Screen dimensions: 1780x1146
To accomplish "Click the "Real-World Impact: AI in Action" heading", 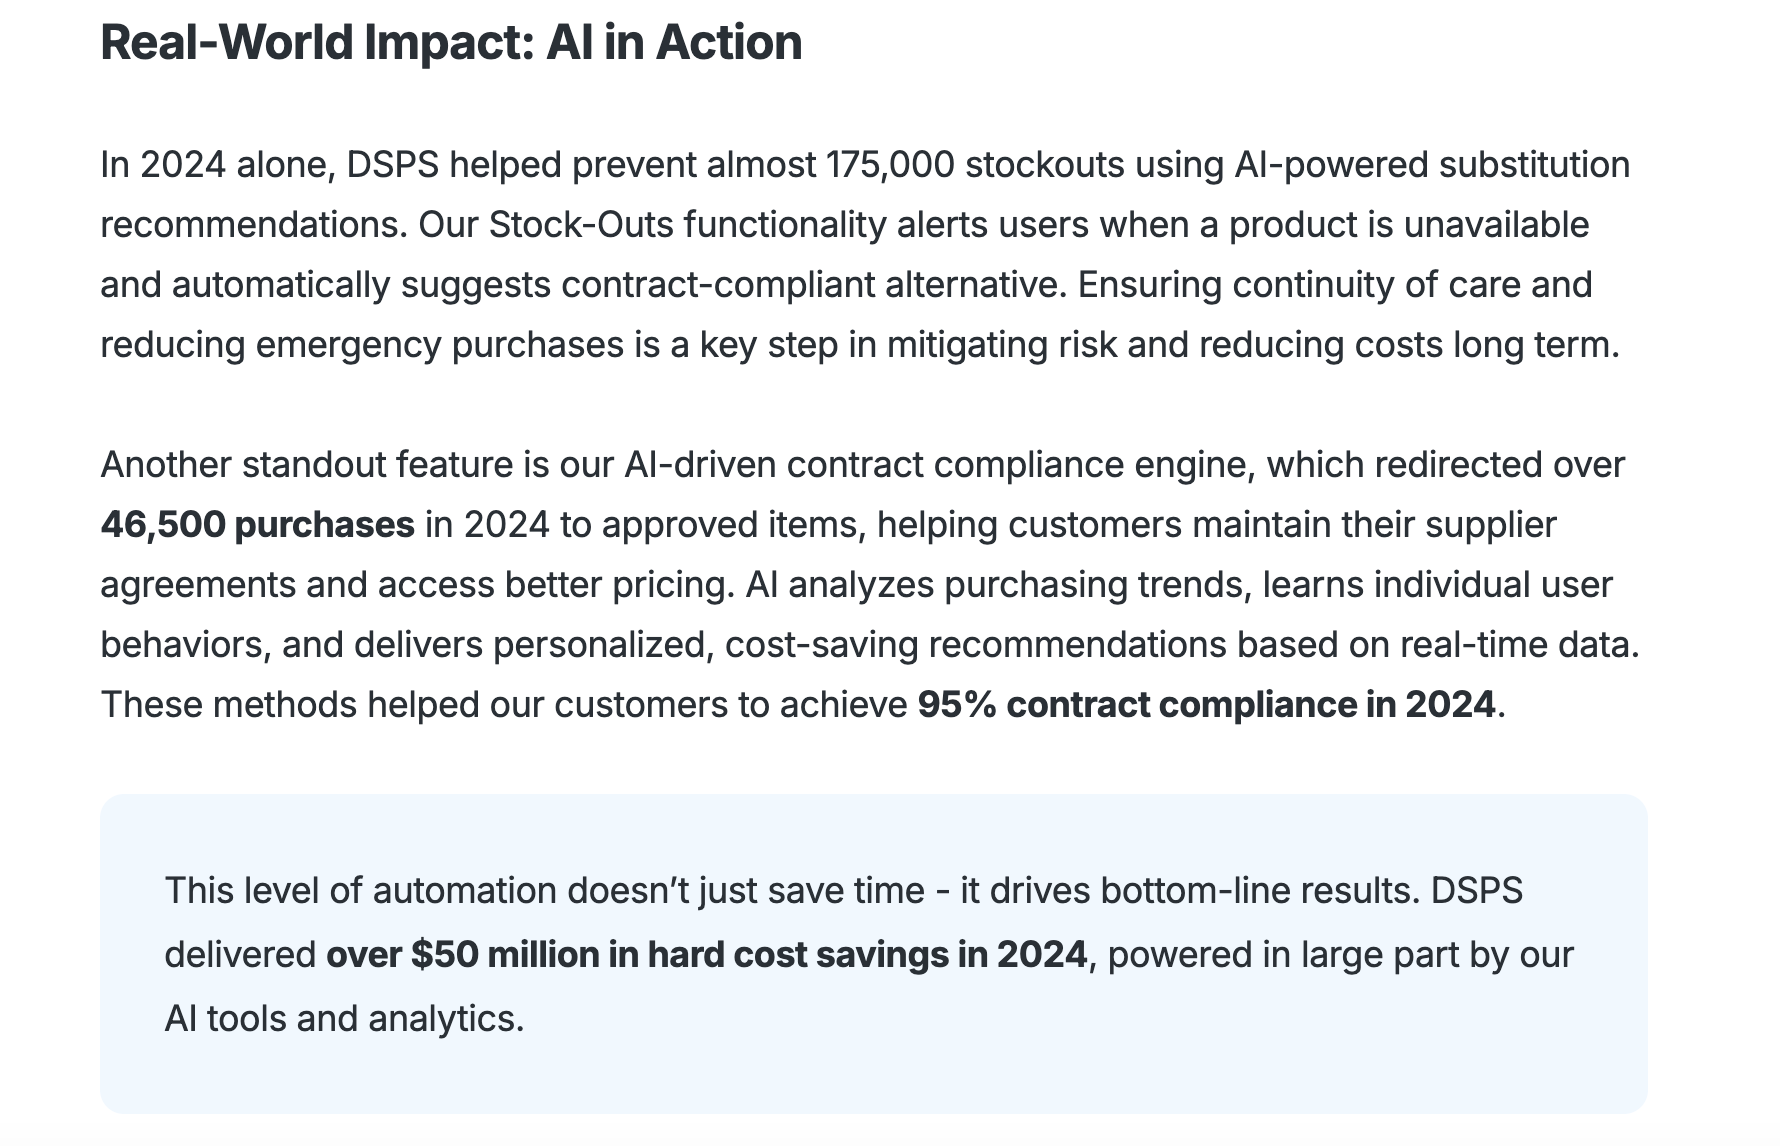I will tap(451, 43).
